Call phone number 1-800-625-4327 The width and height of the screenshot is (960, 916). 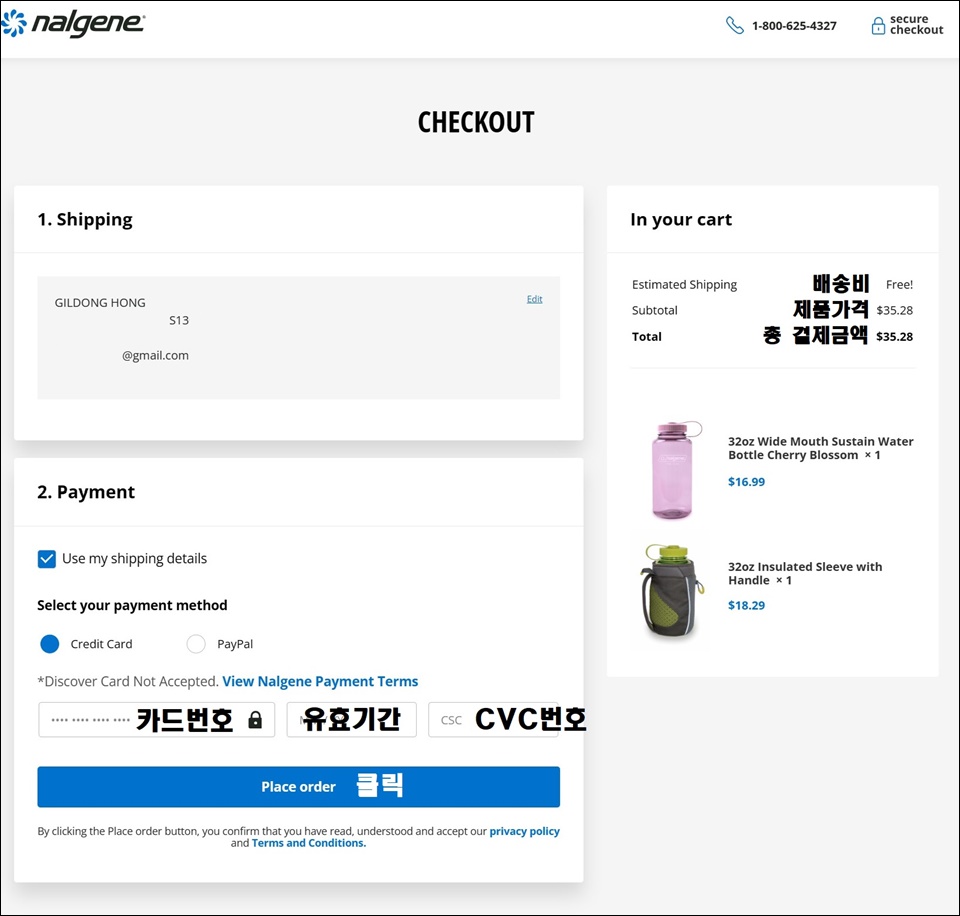794,26
